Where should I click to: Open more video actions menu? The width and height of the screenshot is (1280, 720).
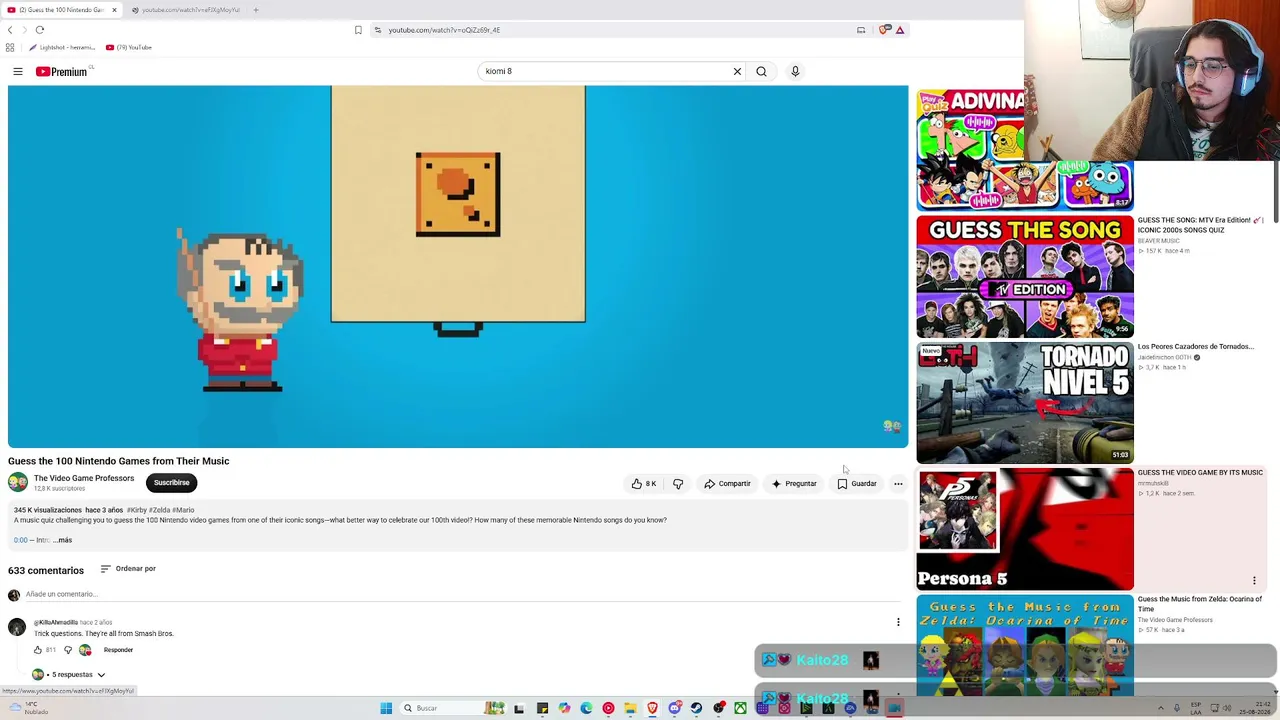tap(898, 484)
